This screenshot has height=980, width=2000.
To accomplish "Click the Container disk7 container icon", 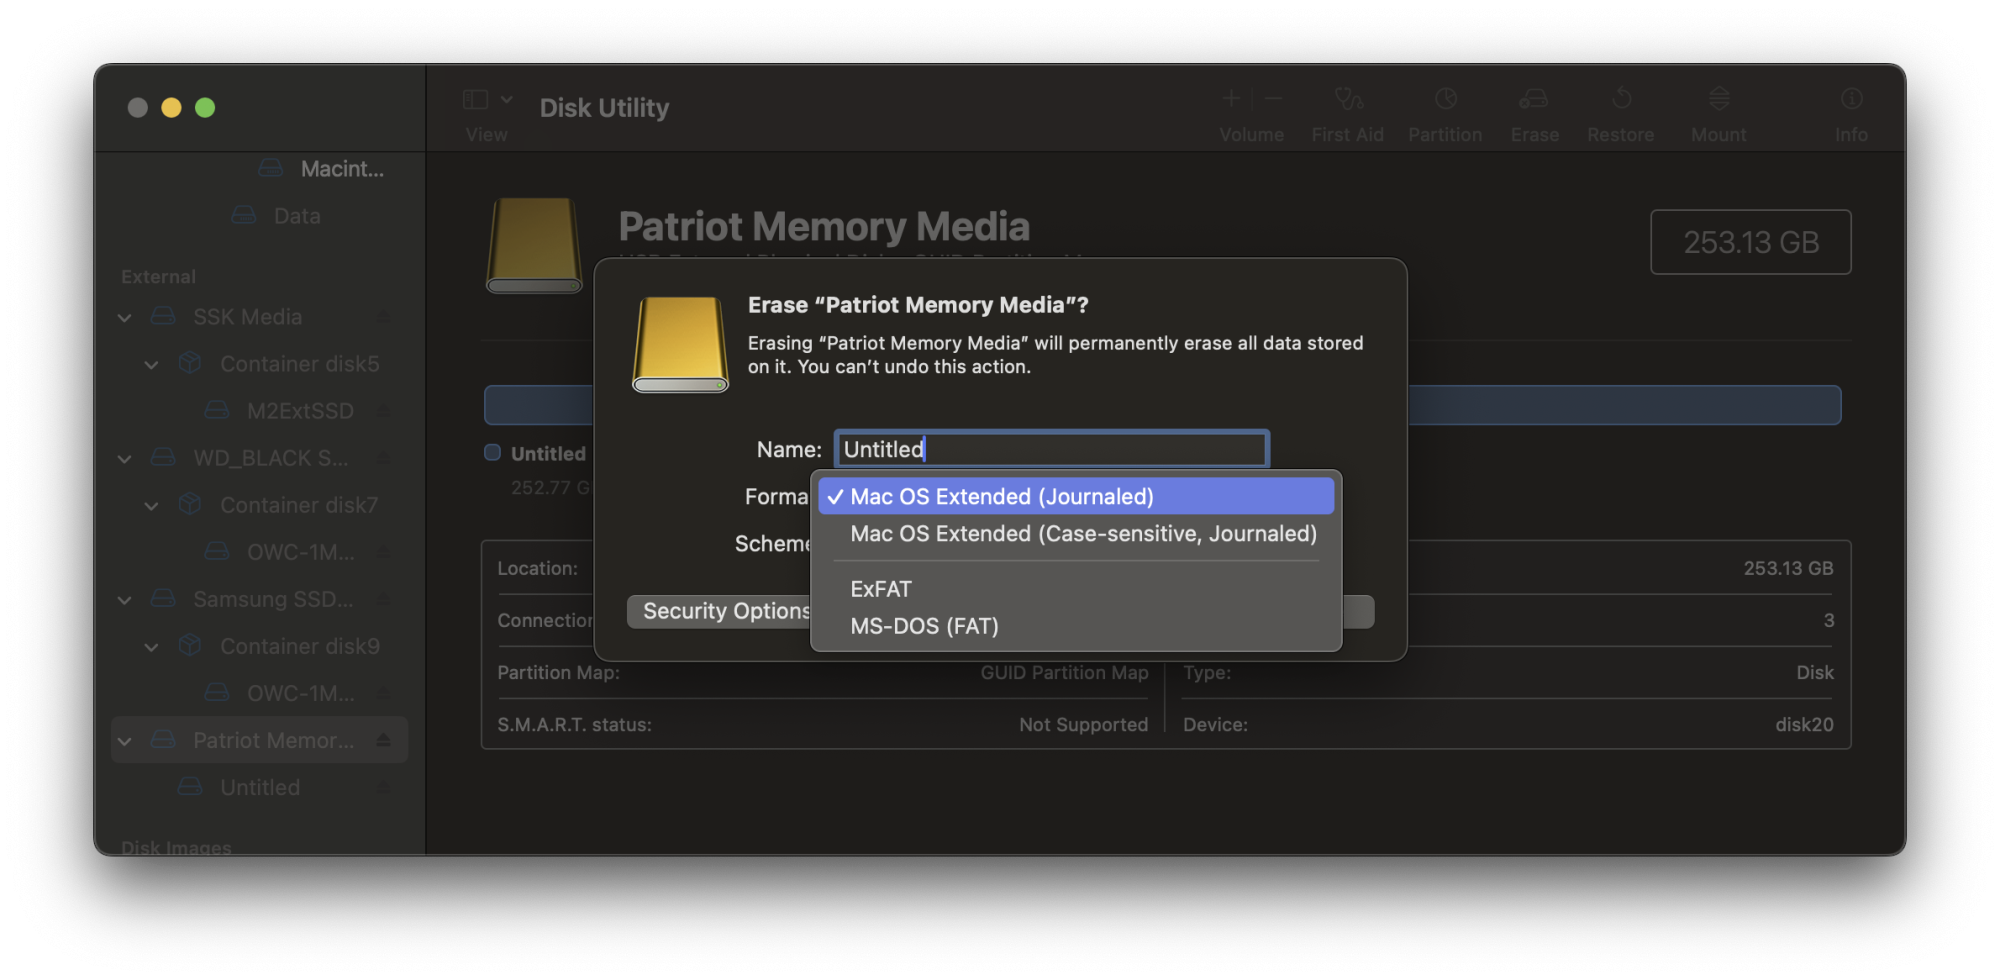I will 190,505.
